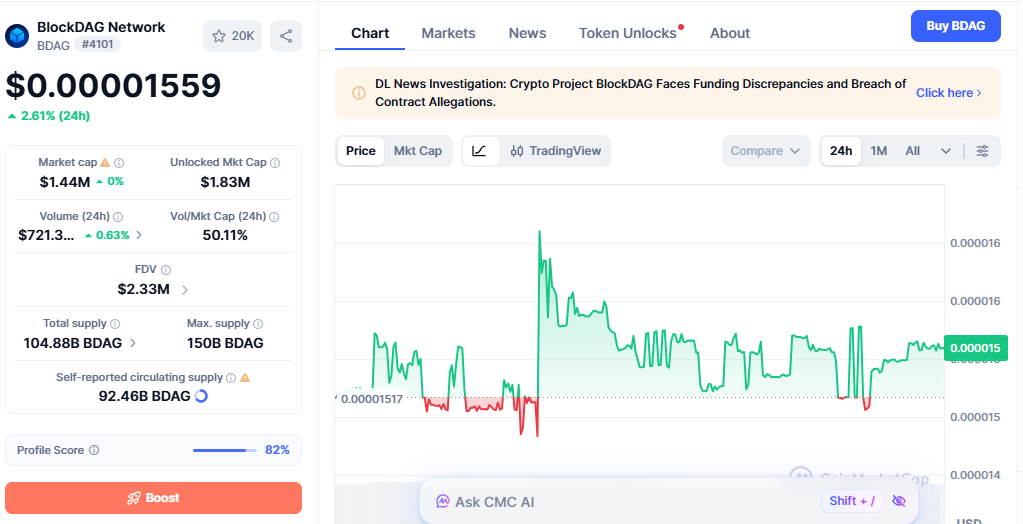1023x524 pixels.
Task: Click the 150B BDAG max supply value
Action: [225, 343]
